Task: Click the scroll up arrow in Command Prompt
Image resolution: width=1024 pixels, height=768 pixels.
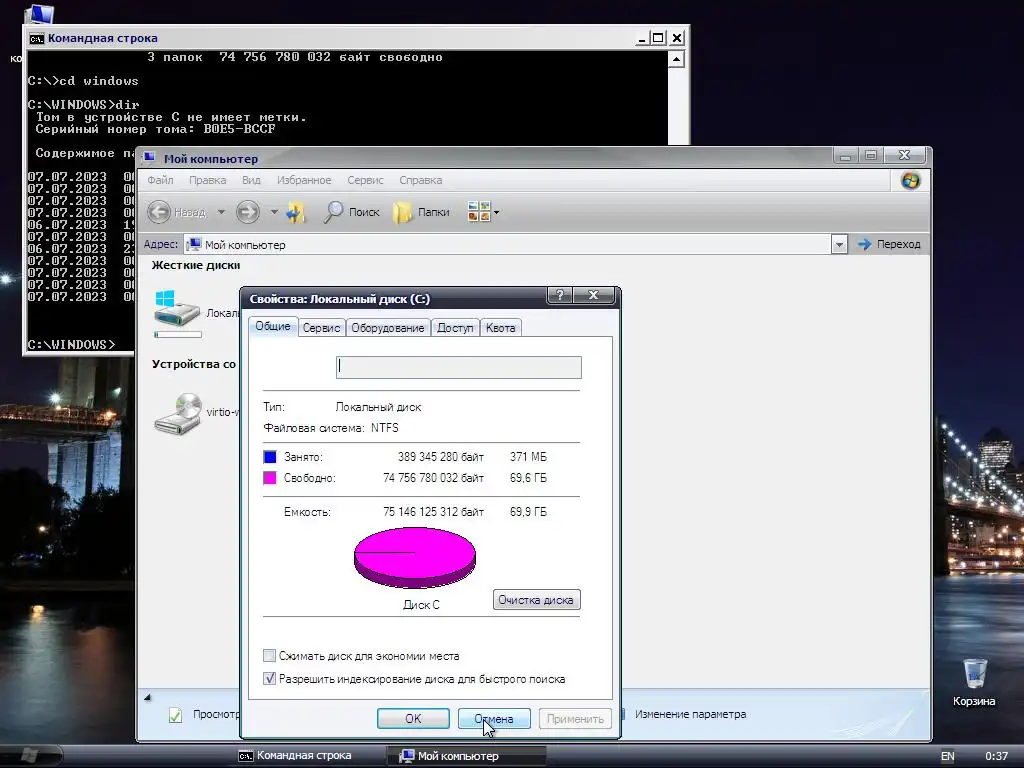Action: (677, 59)
